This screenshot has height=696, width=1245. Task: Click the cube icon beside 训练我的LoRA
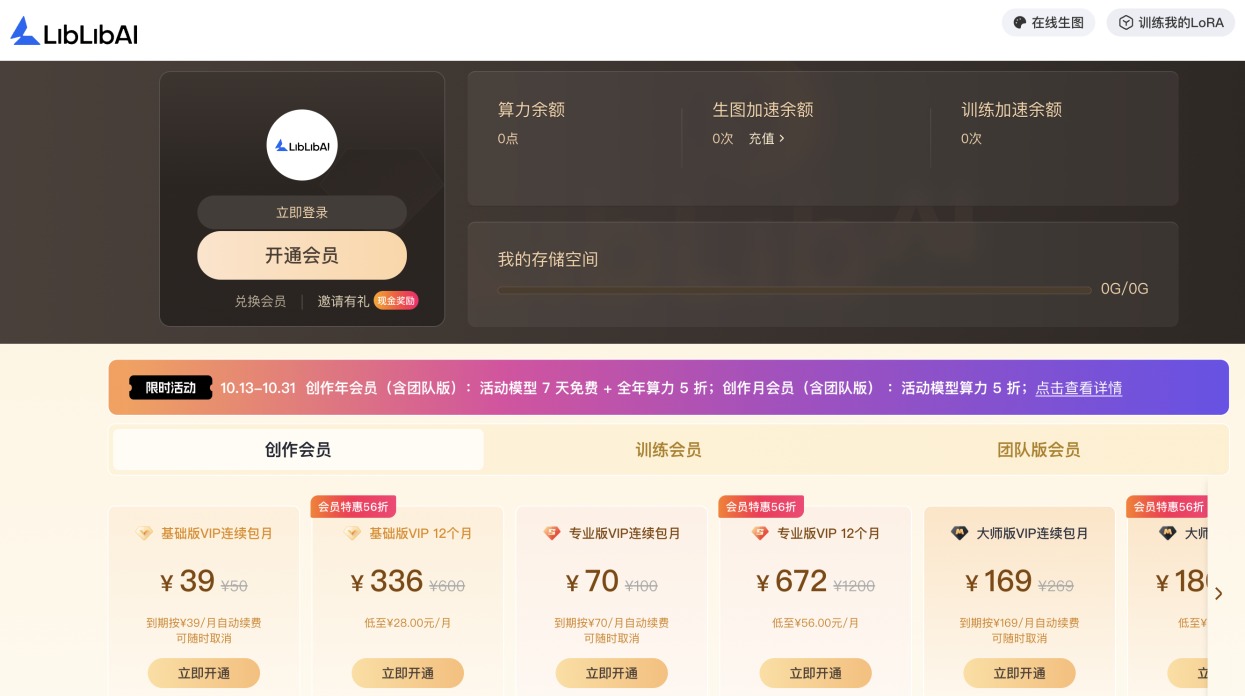(x=1126, y=22)
